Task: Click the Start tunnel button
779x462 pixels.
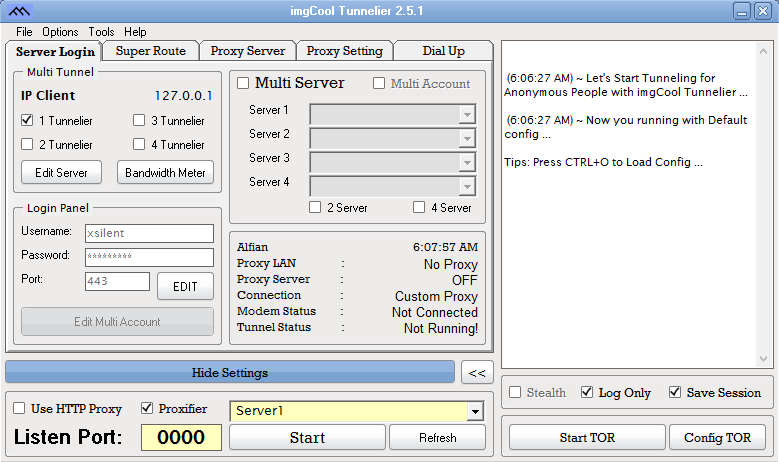Action: point(307,437)
